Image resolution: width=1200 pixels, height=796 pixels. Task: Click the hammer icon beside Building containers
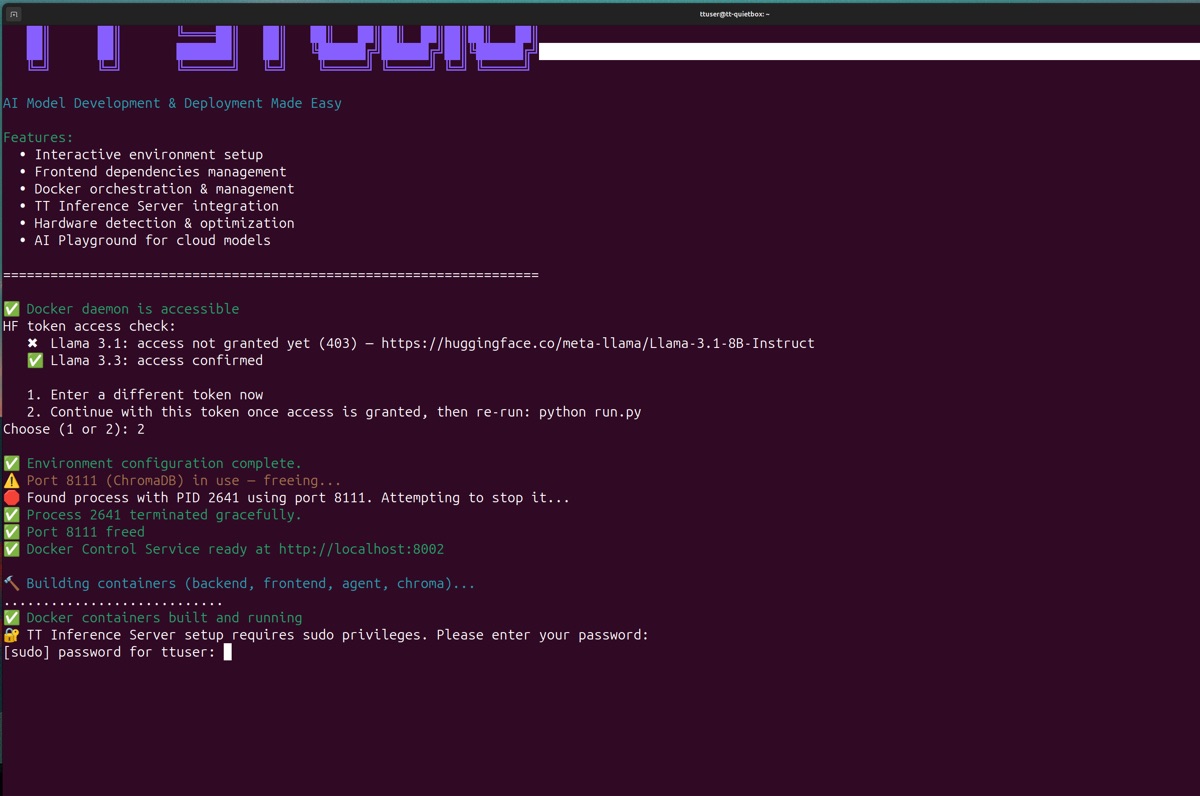click(x=11, y=583)
